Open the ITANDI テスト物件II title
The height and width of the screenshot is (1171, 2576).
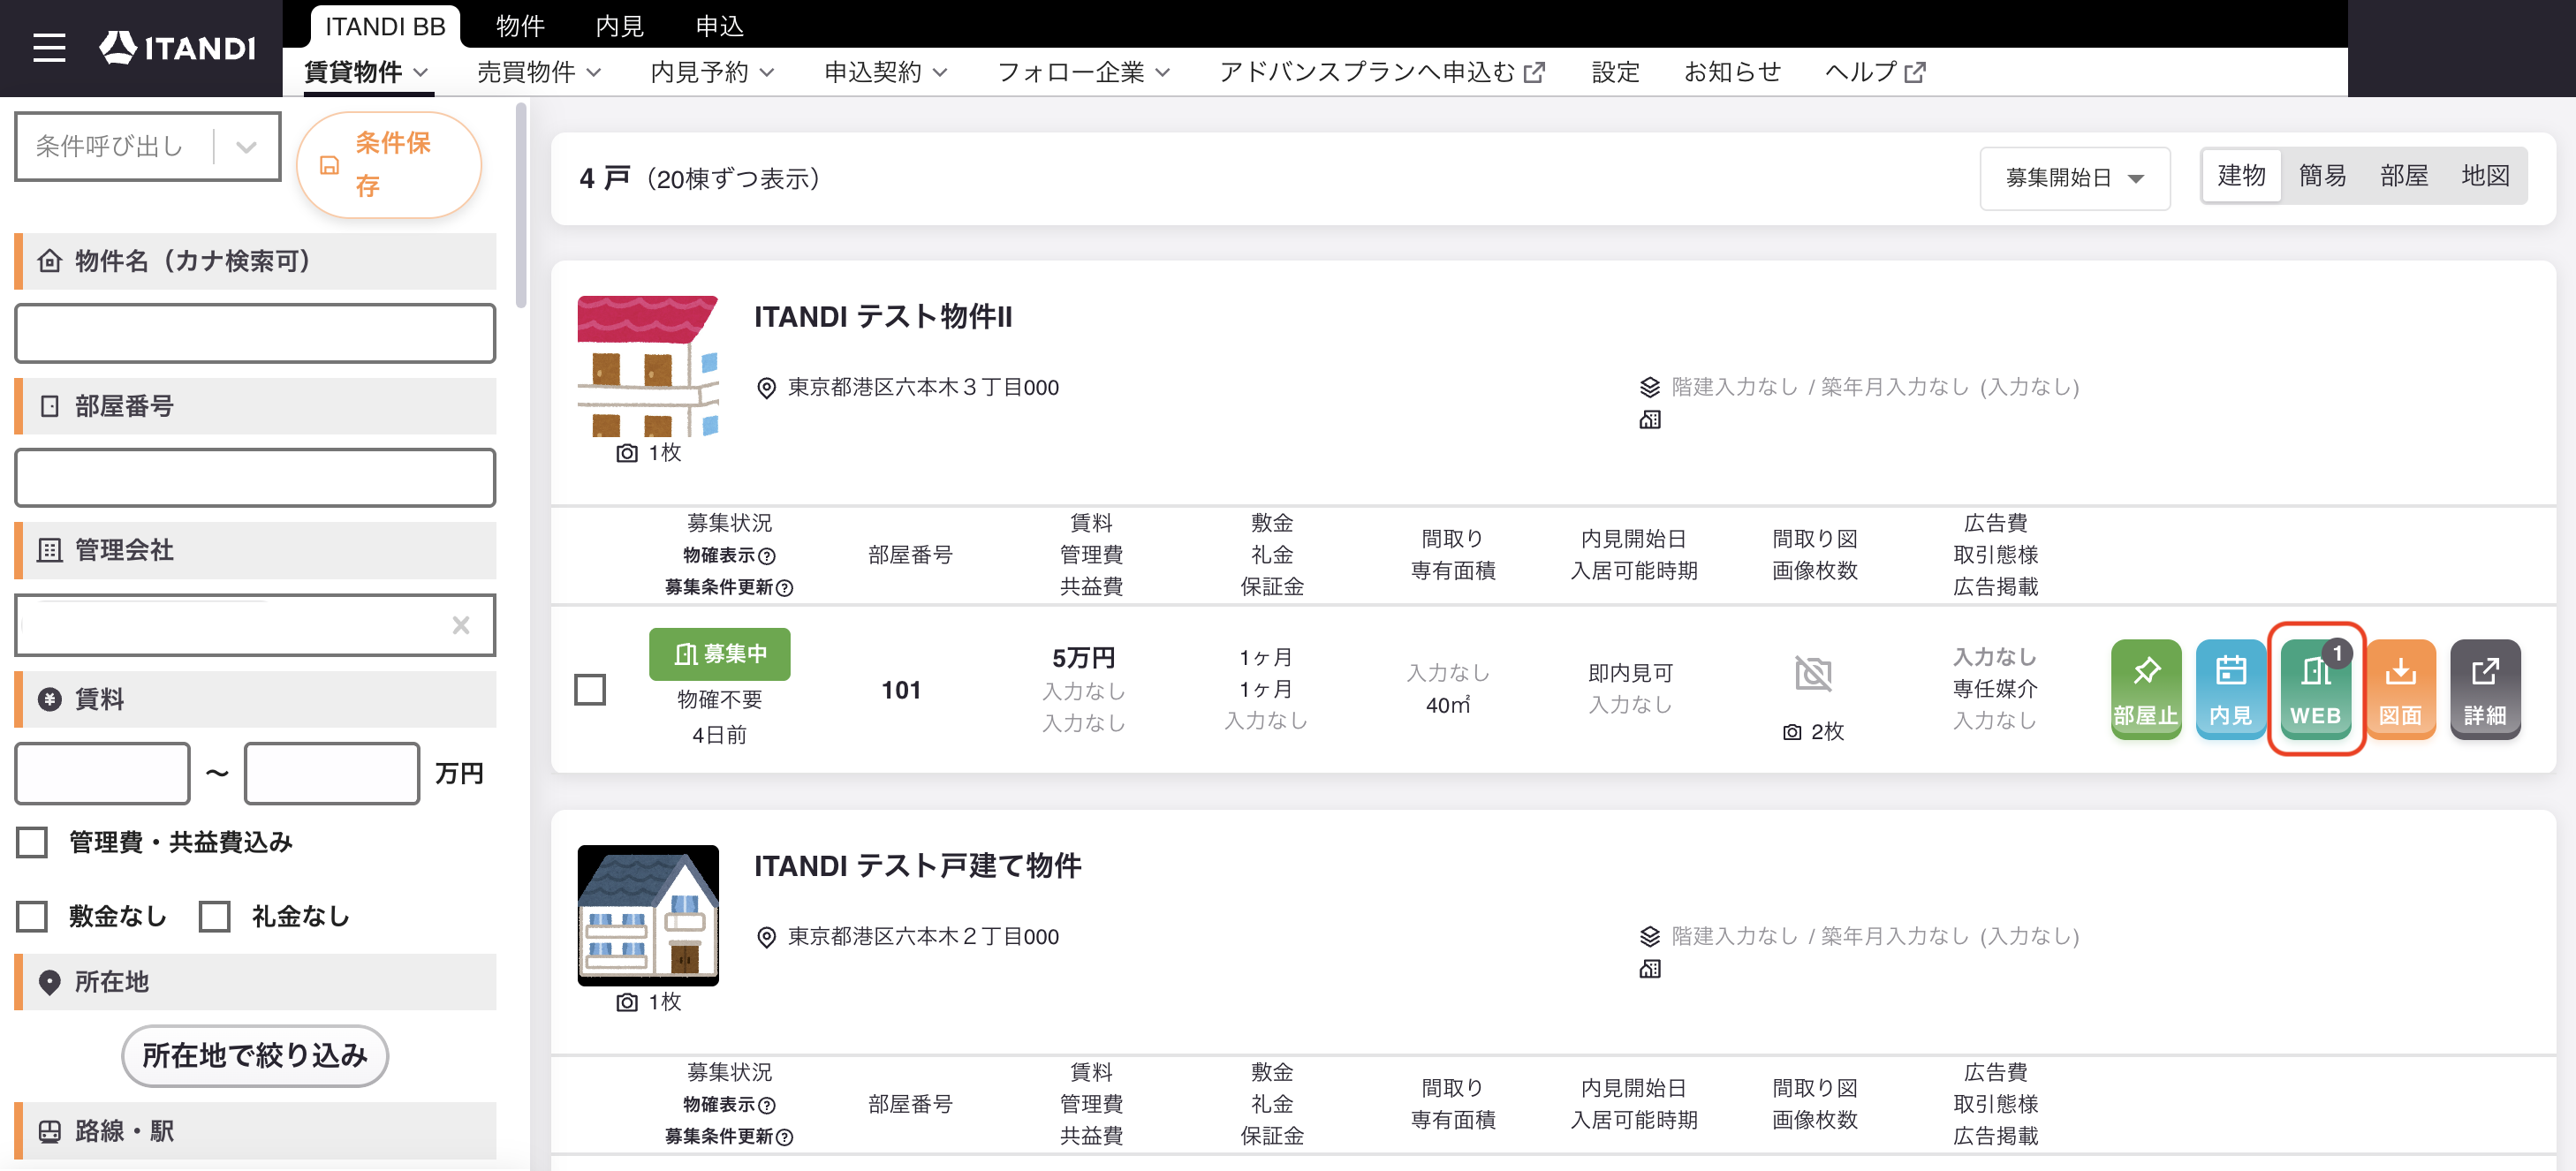(883, 317)
